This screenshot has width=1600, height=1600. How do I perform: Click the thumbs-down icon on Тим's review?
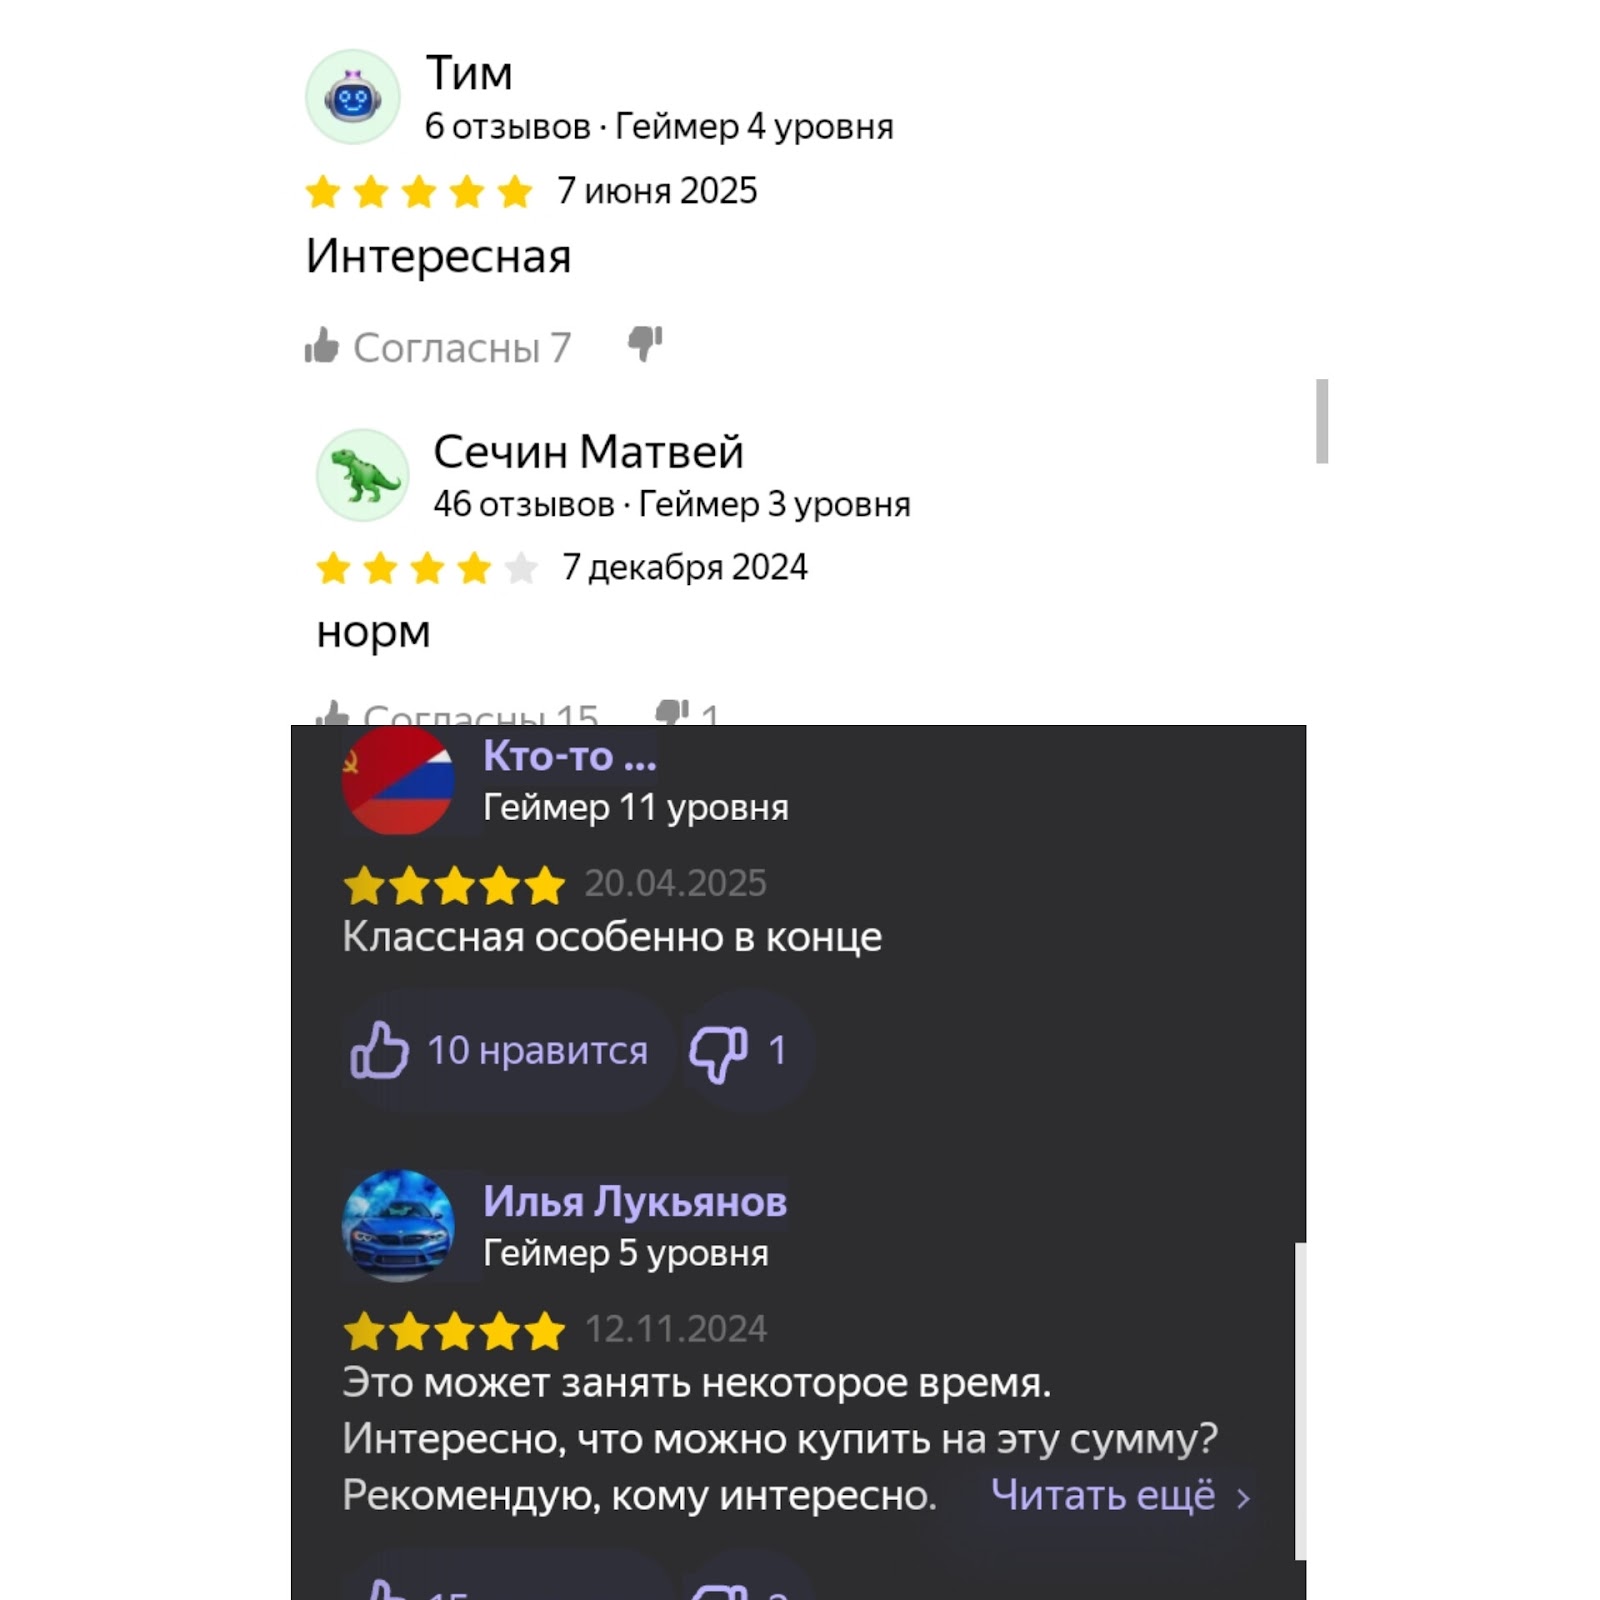point(645,345)
